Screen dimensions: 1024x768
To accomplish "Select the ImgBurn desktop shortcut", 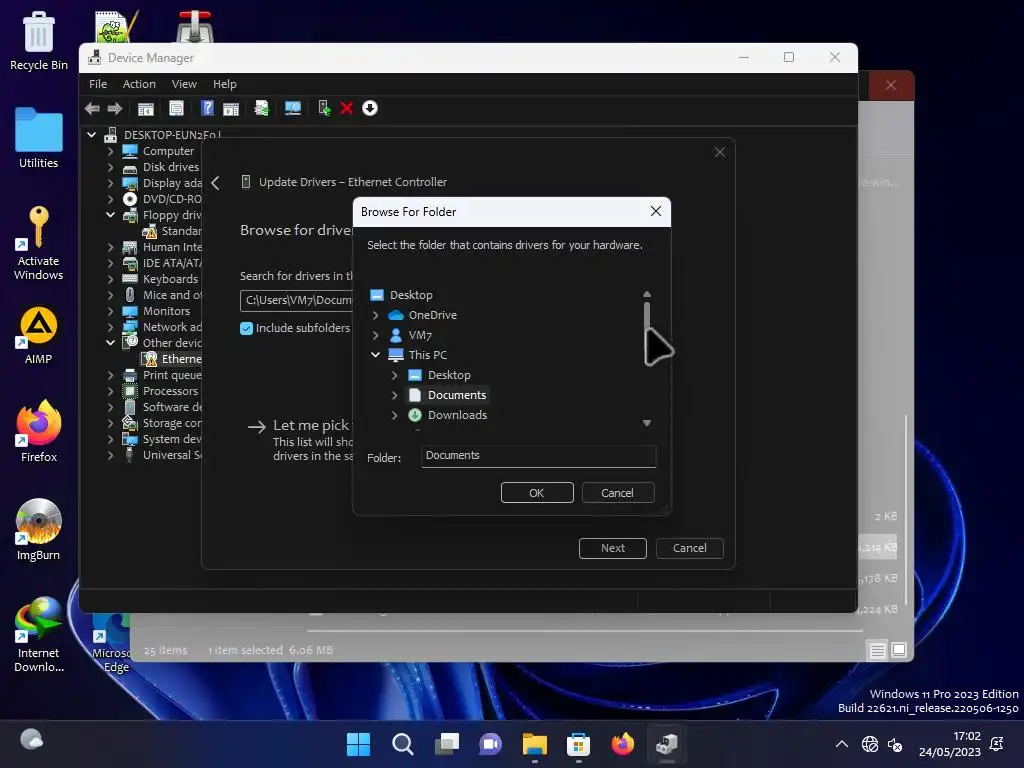I will point(39,529).
